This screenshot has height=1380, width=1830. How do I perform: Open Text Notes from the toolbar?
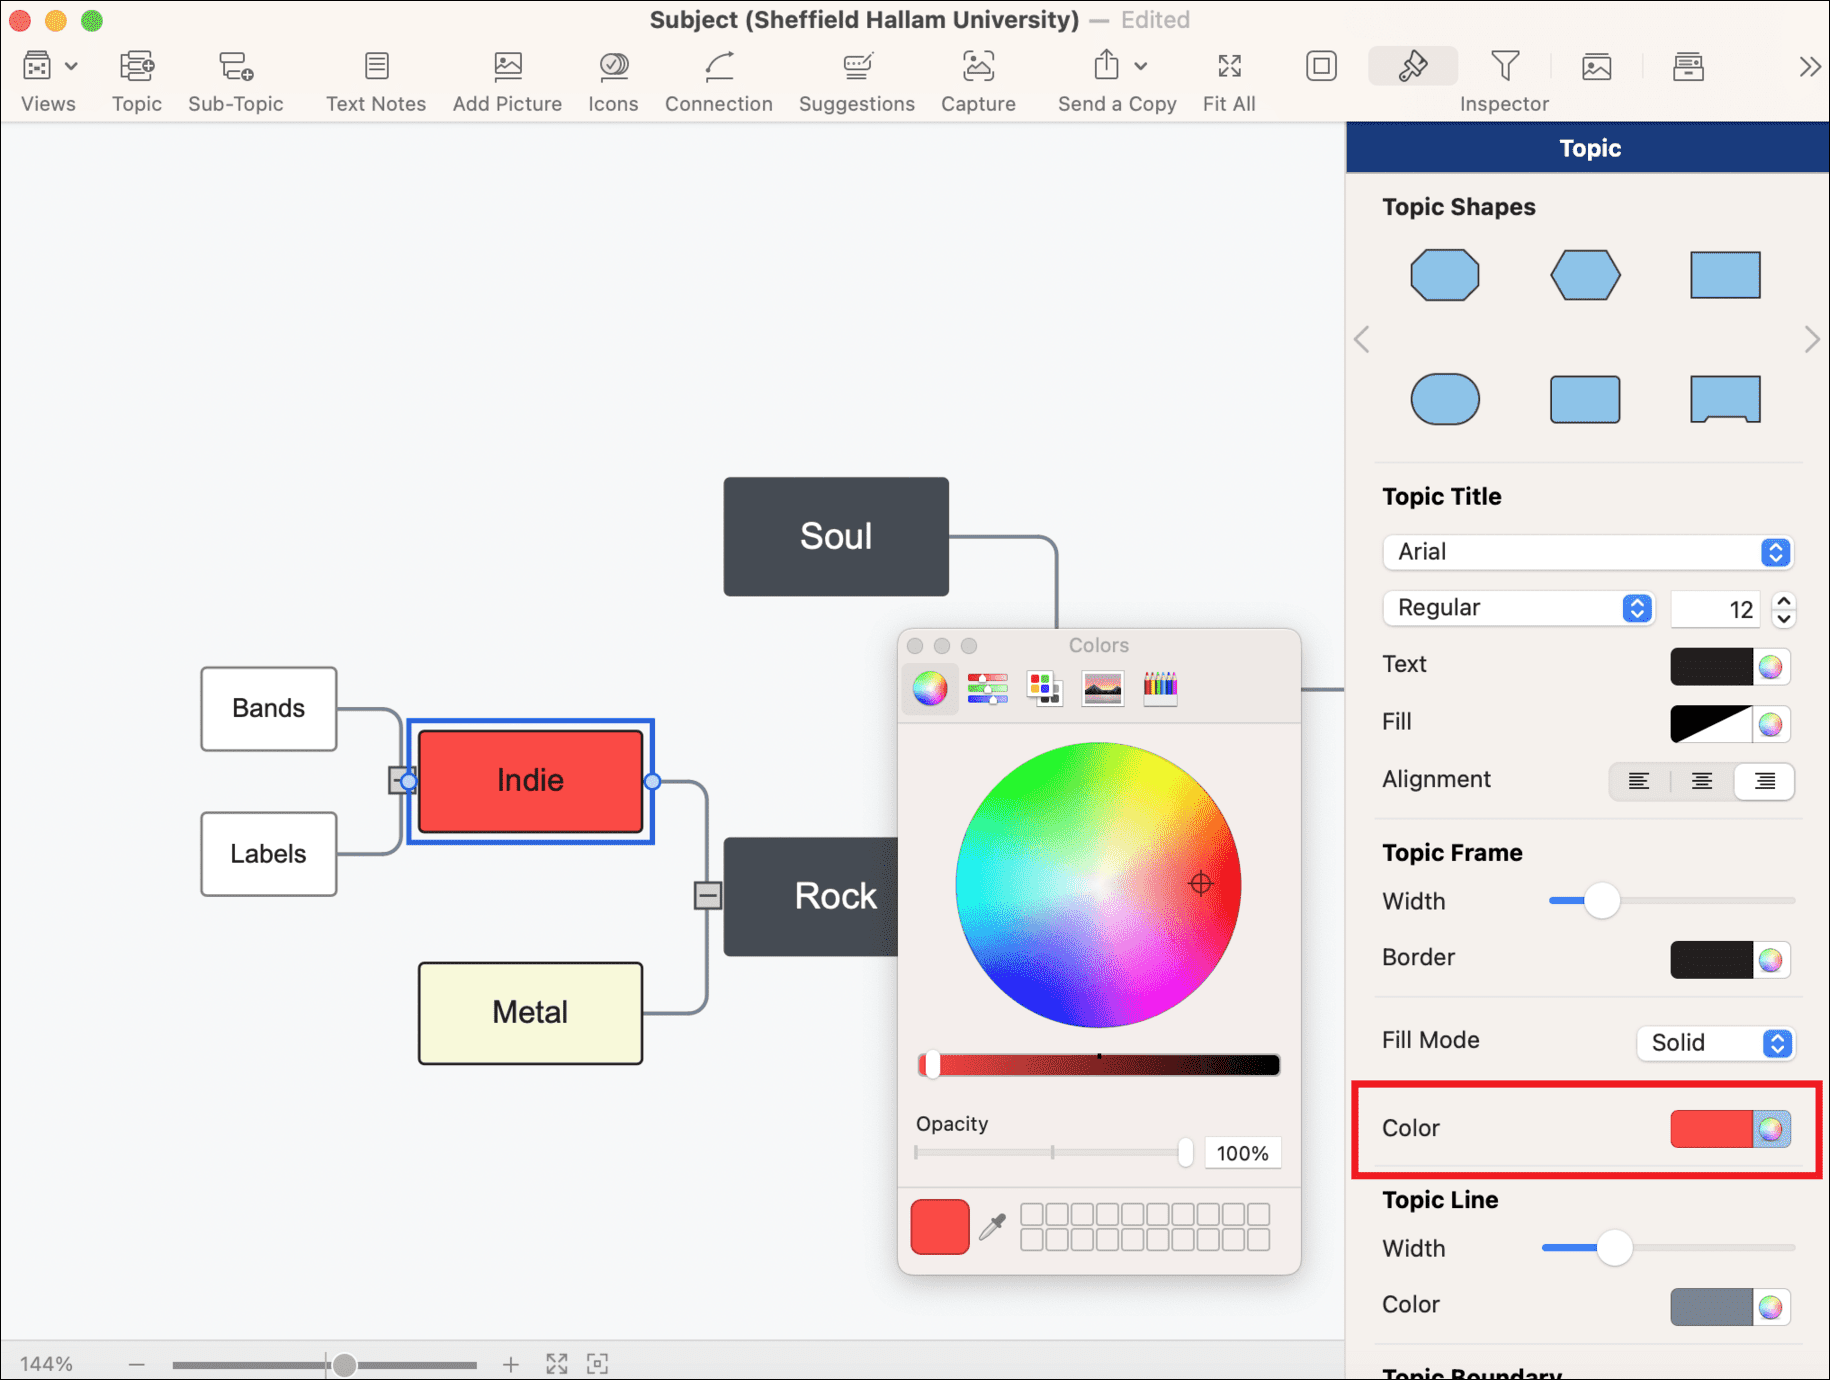(376, 68)
